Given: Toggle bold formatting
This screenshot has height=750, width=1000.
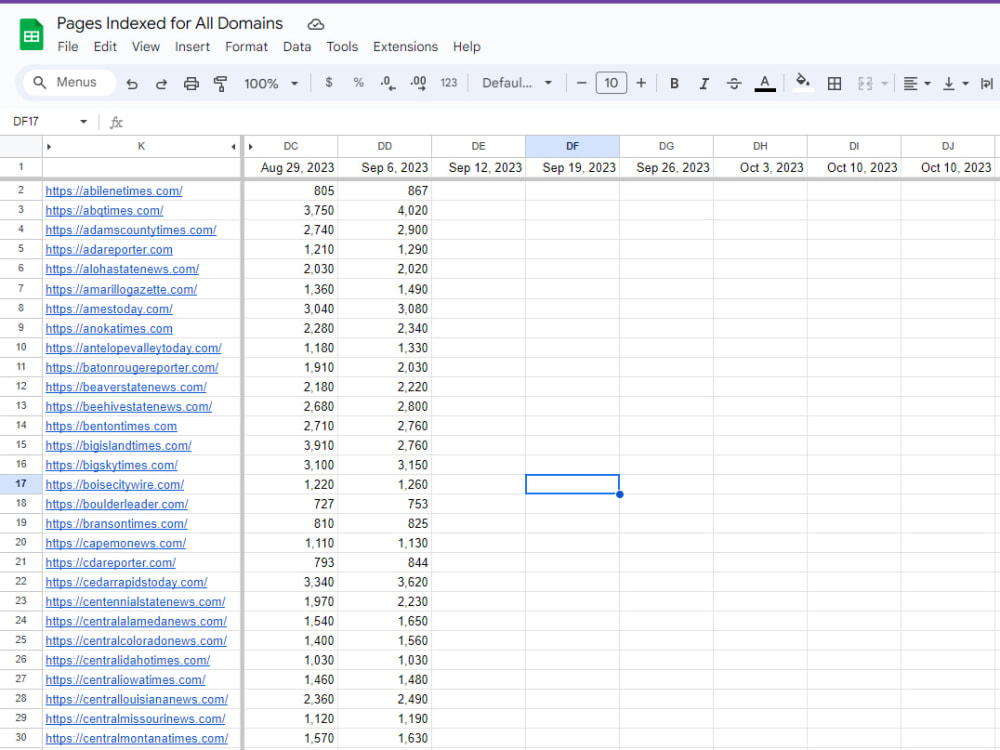Looking at the screenshot, I should pos(674,83).
